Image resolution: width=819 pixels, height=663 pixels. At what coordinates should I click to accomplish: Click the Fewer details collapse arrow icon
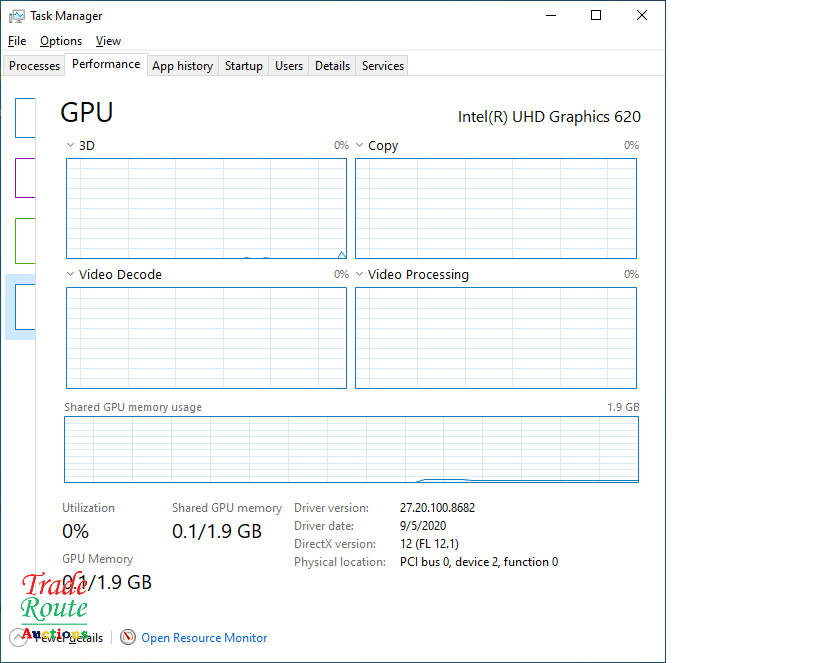(19, 637)
